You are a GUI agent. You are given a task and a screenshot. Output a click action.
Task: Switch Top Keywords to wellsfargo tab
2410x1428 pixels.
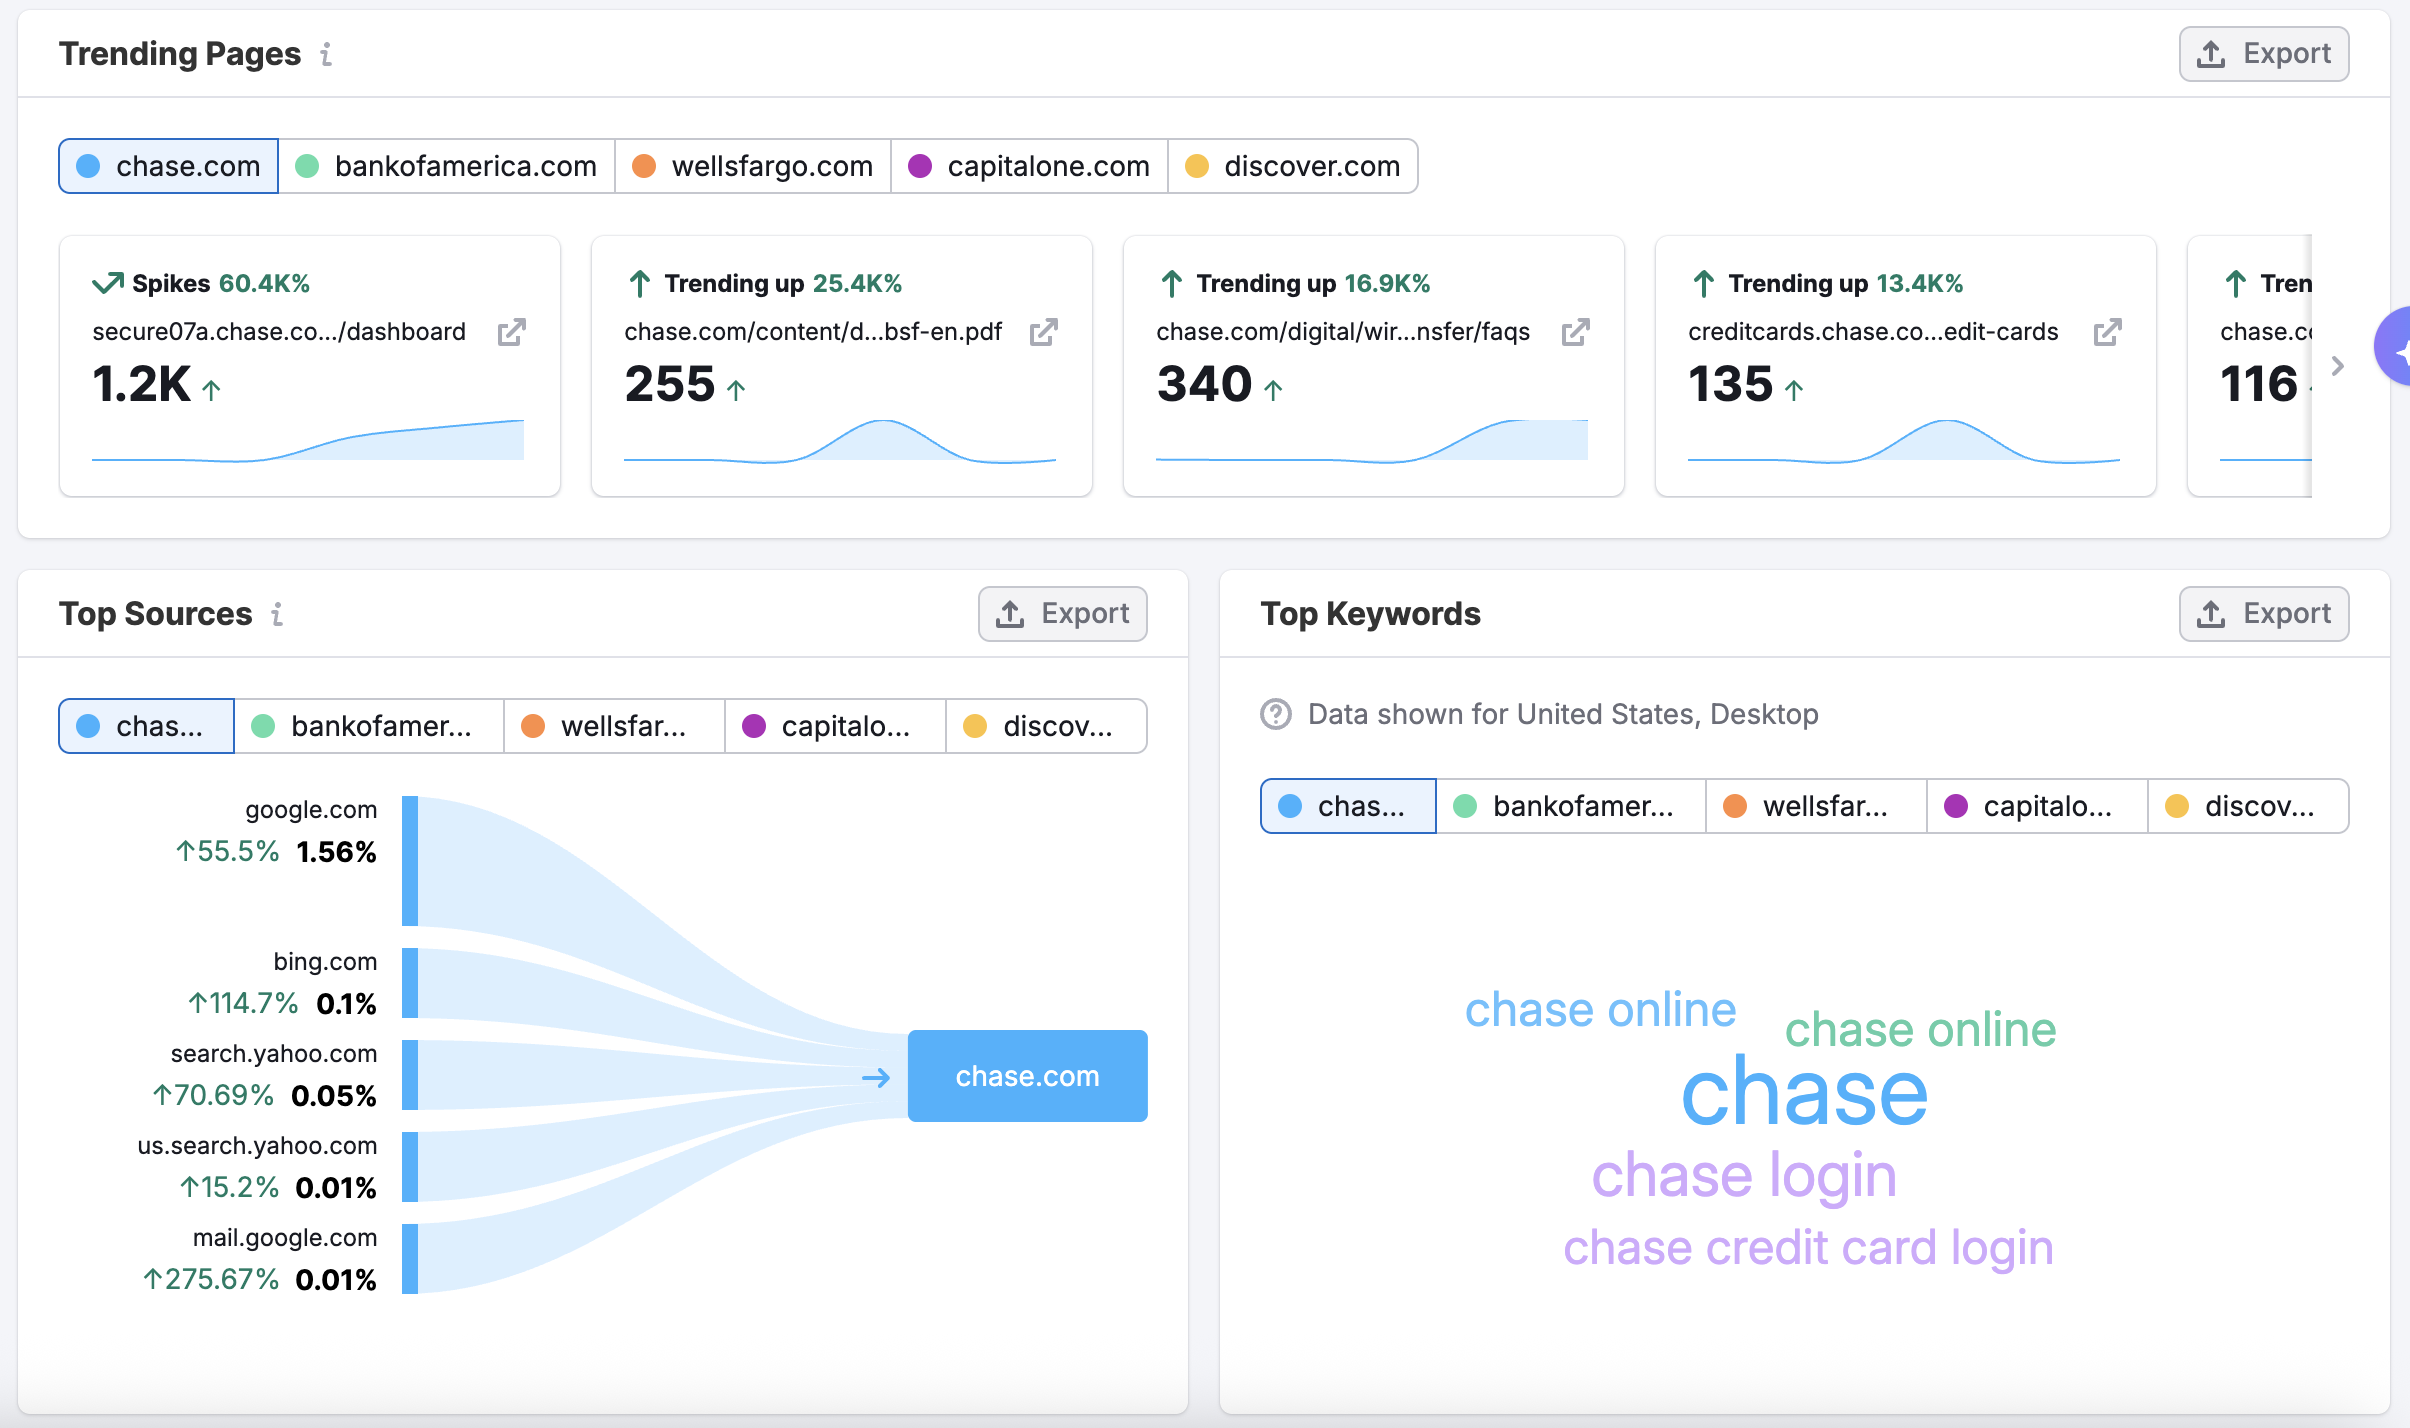point(1815,806)
